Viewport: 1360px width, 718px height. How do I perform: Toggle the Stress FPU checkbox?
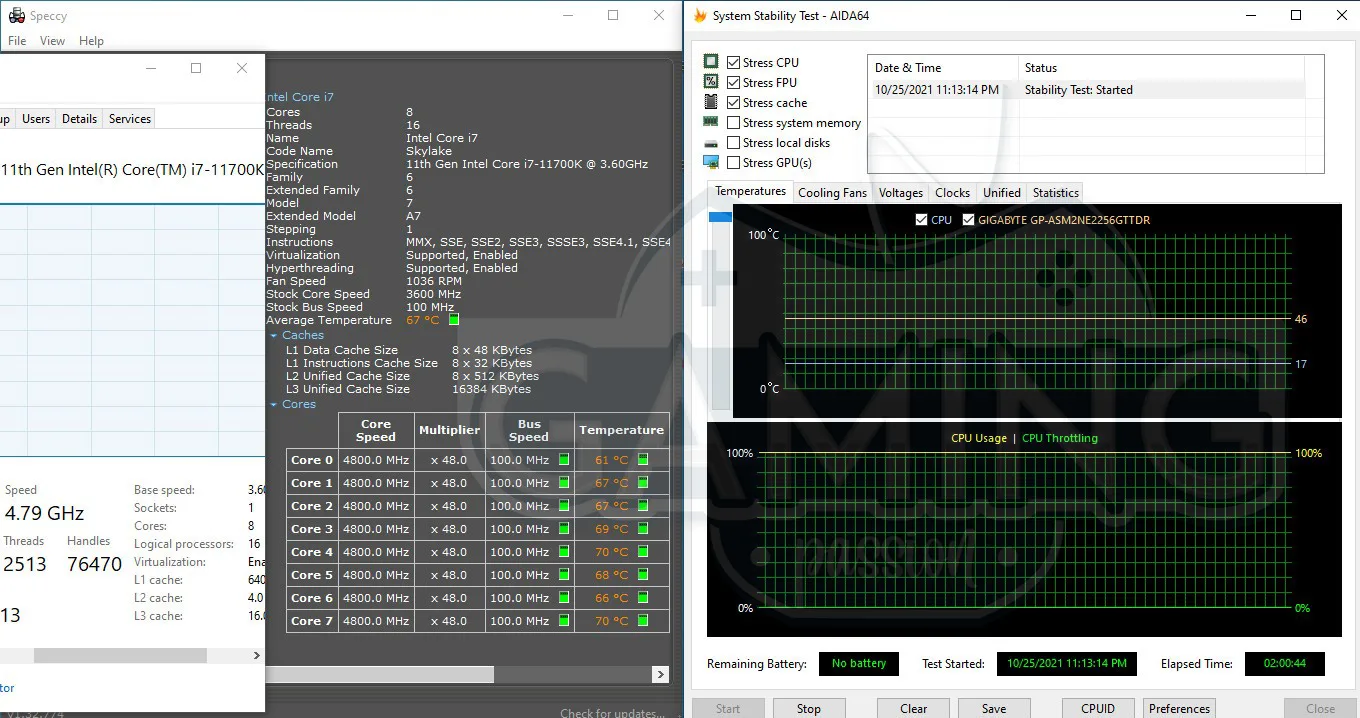(x=734, y=82)
